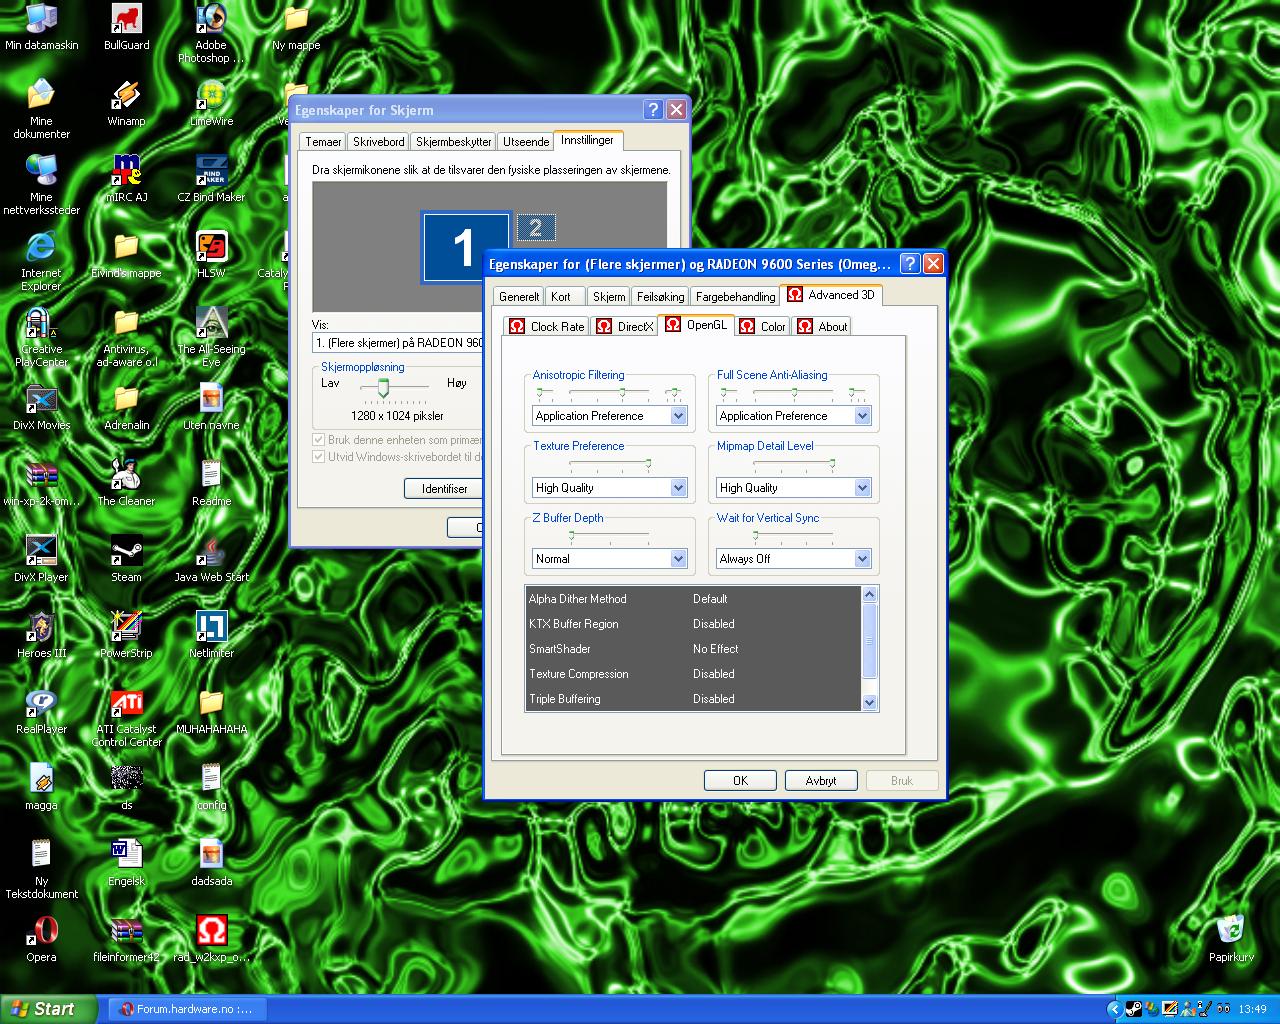
Task: Click Steam icon in system tray
Action: click(1133, 1009)
